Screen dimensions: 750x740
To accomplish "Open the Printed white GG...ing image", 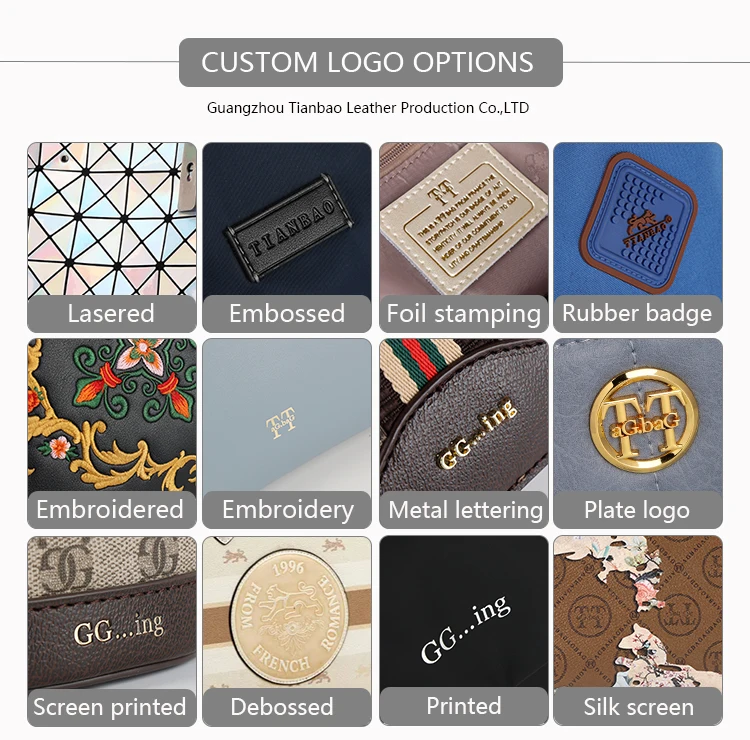I will coord(463,612).
